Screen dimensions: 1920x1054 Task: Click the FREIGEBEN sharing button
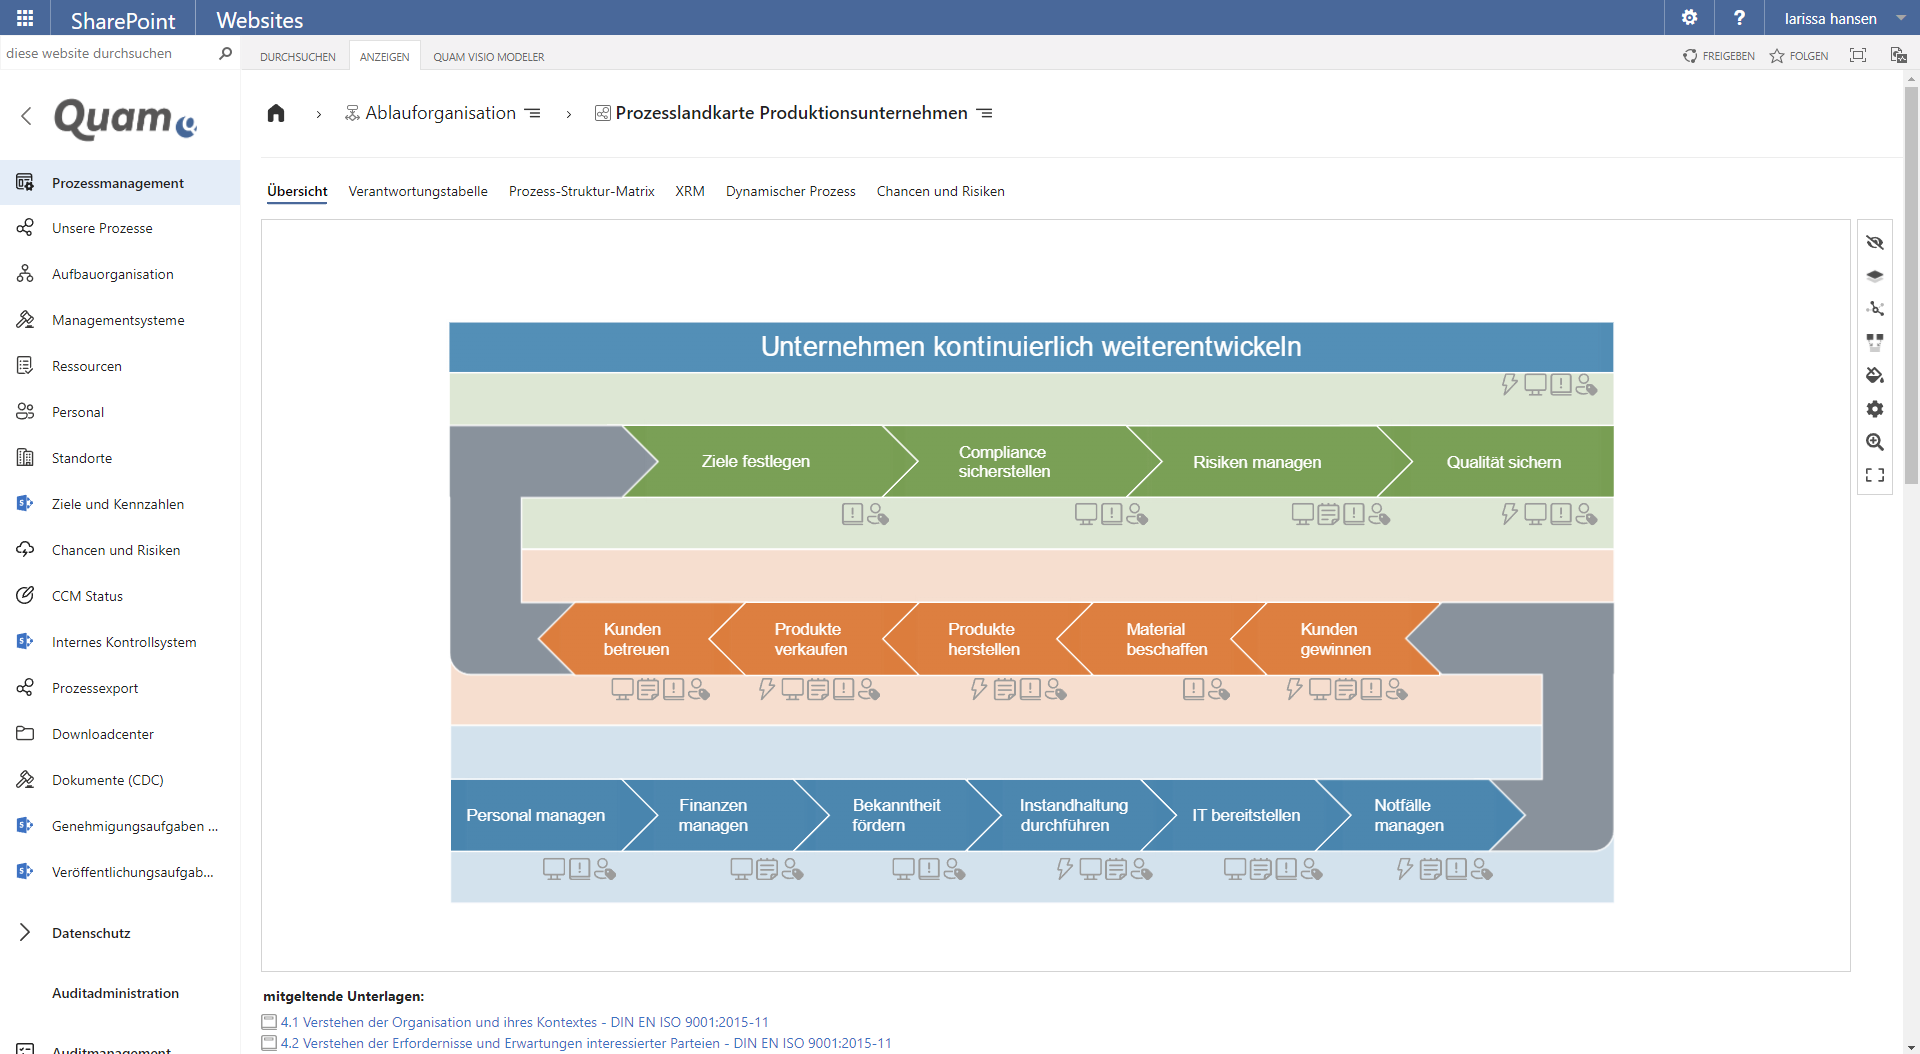(x=1720, y=56)
